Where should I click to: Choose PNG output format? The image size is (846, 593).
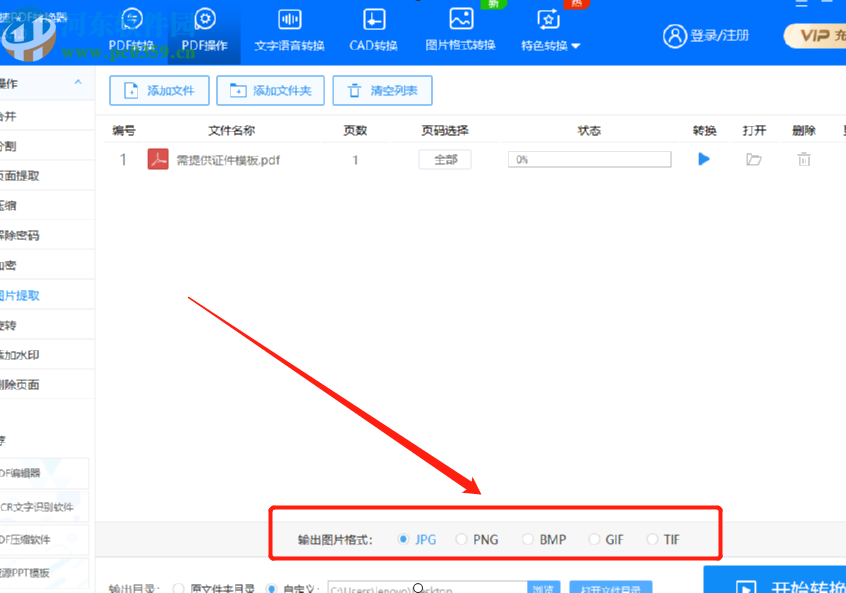pyautogui.click(x=463, y=539)
